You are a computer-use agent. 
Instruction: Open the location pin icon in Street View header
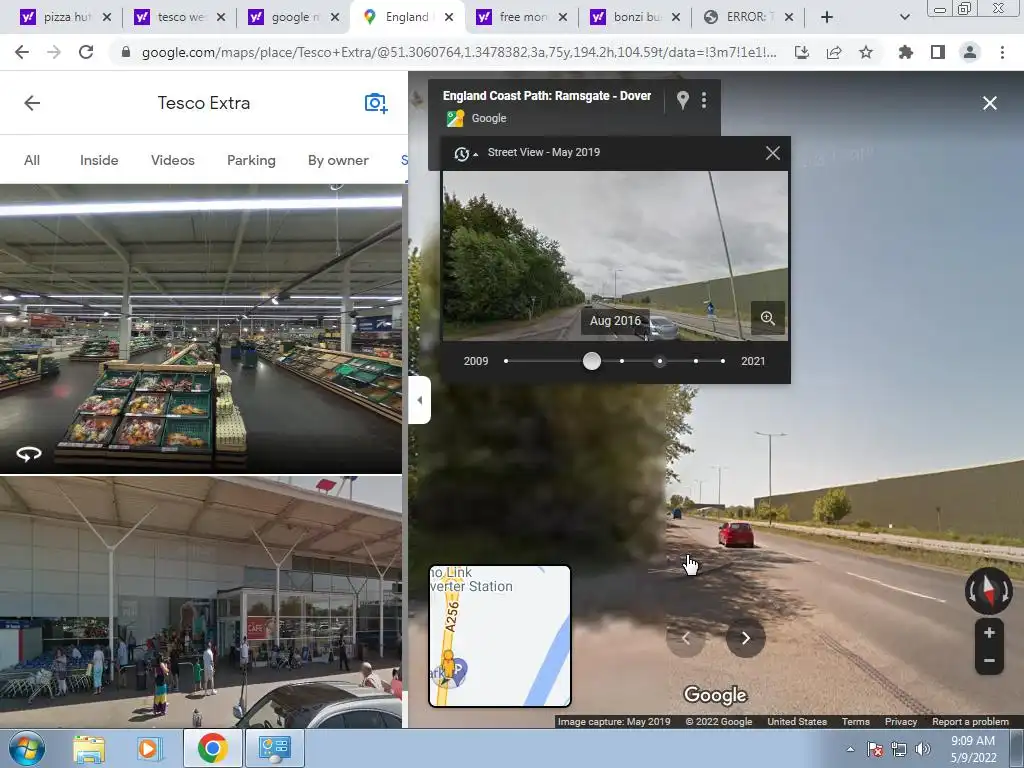(x=682, y=100)
